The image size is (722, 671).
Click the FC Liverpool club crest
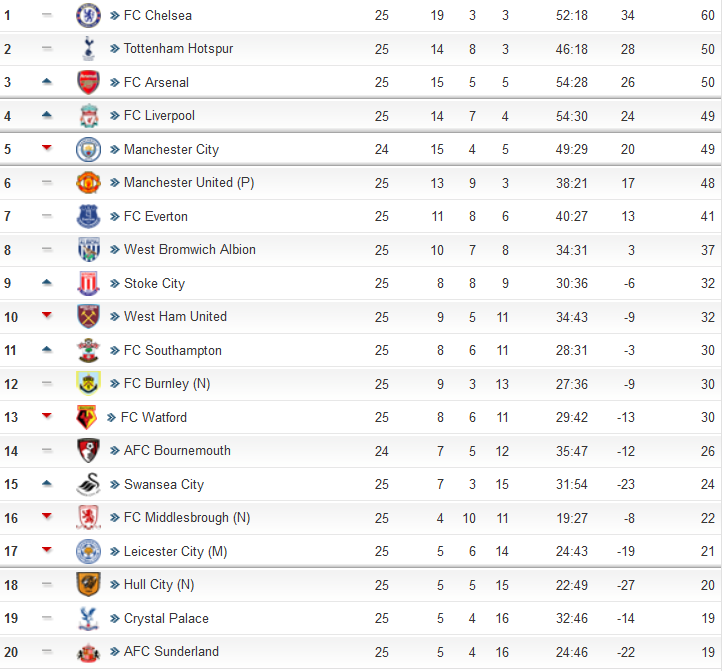coord(88,116)
